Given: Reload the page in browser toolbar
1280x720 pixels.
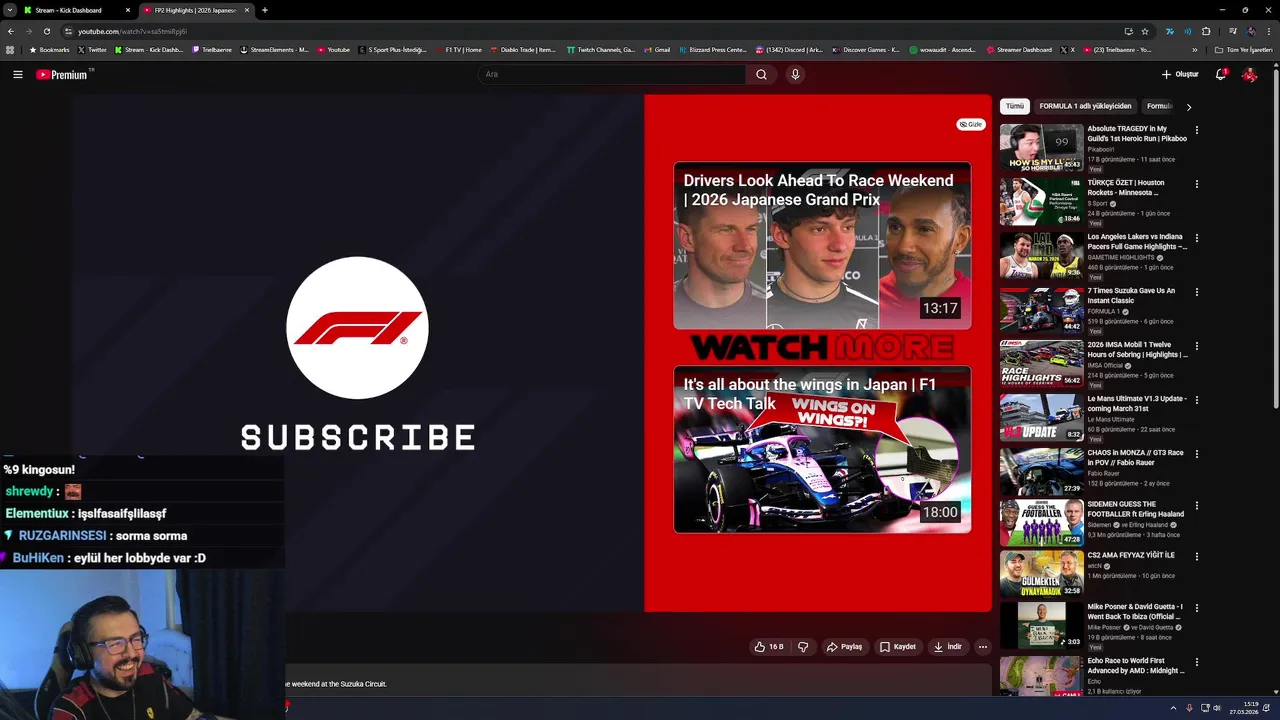Looking at the screenshot, I should click(x=46, y=31).
